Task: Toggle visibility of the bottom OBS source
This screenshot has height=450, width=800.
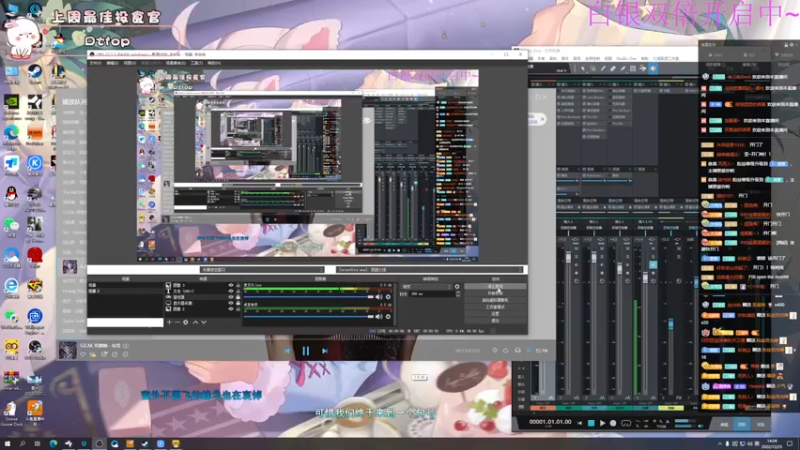Action: point(231,309)
